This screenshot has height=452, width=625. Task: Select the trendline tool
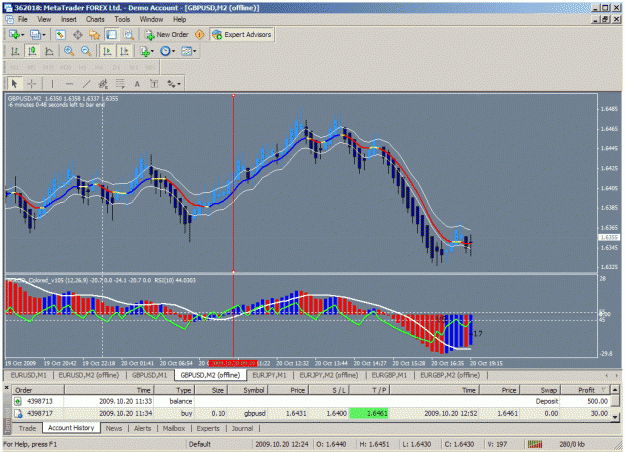(x=86, y=84)
